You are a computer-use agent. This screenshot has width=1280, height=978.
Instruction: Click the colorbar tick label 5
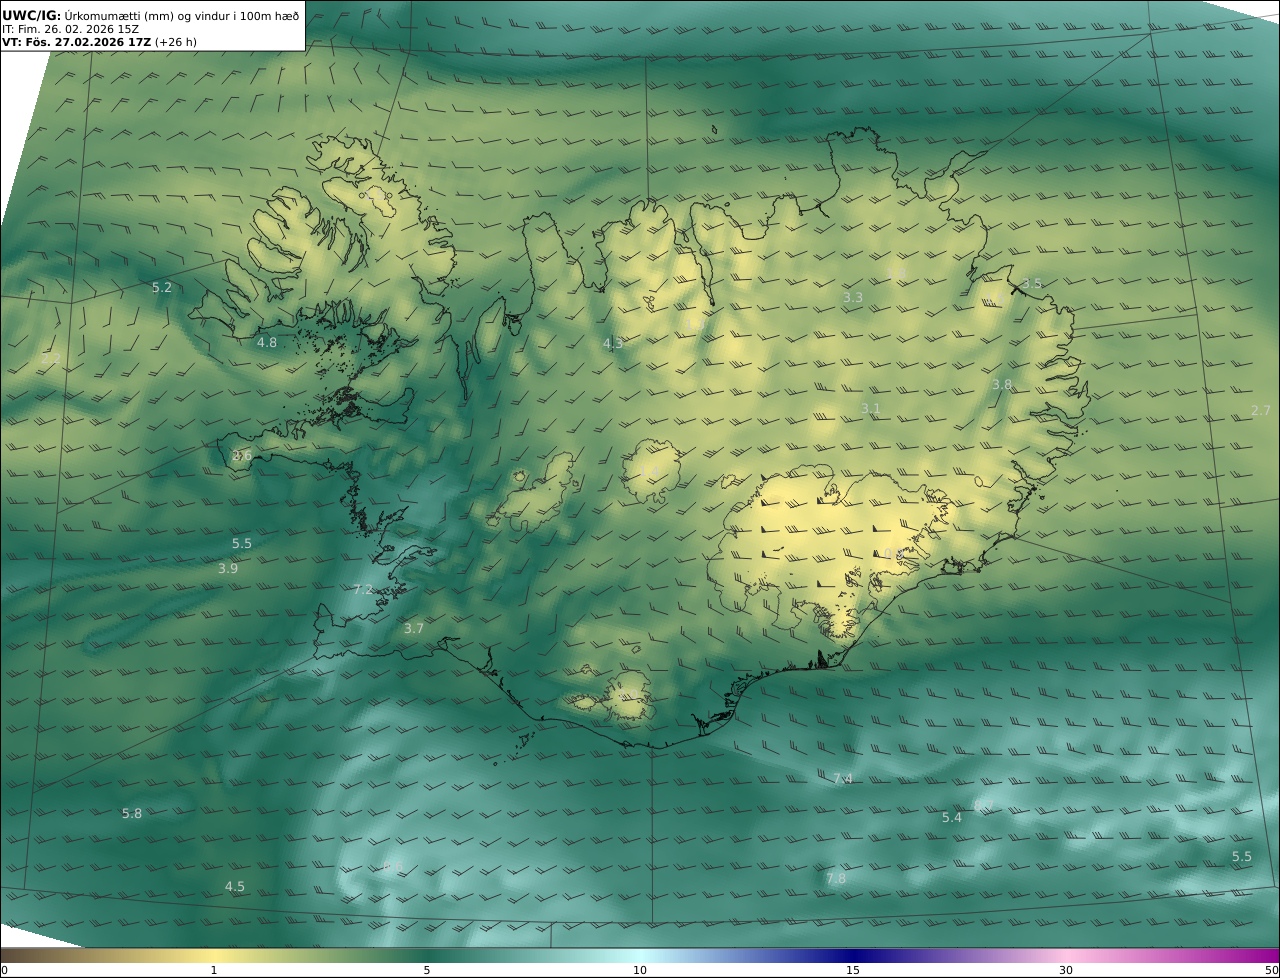427,970
